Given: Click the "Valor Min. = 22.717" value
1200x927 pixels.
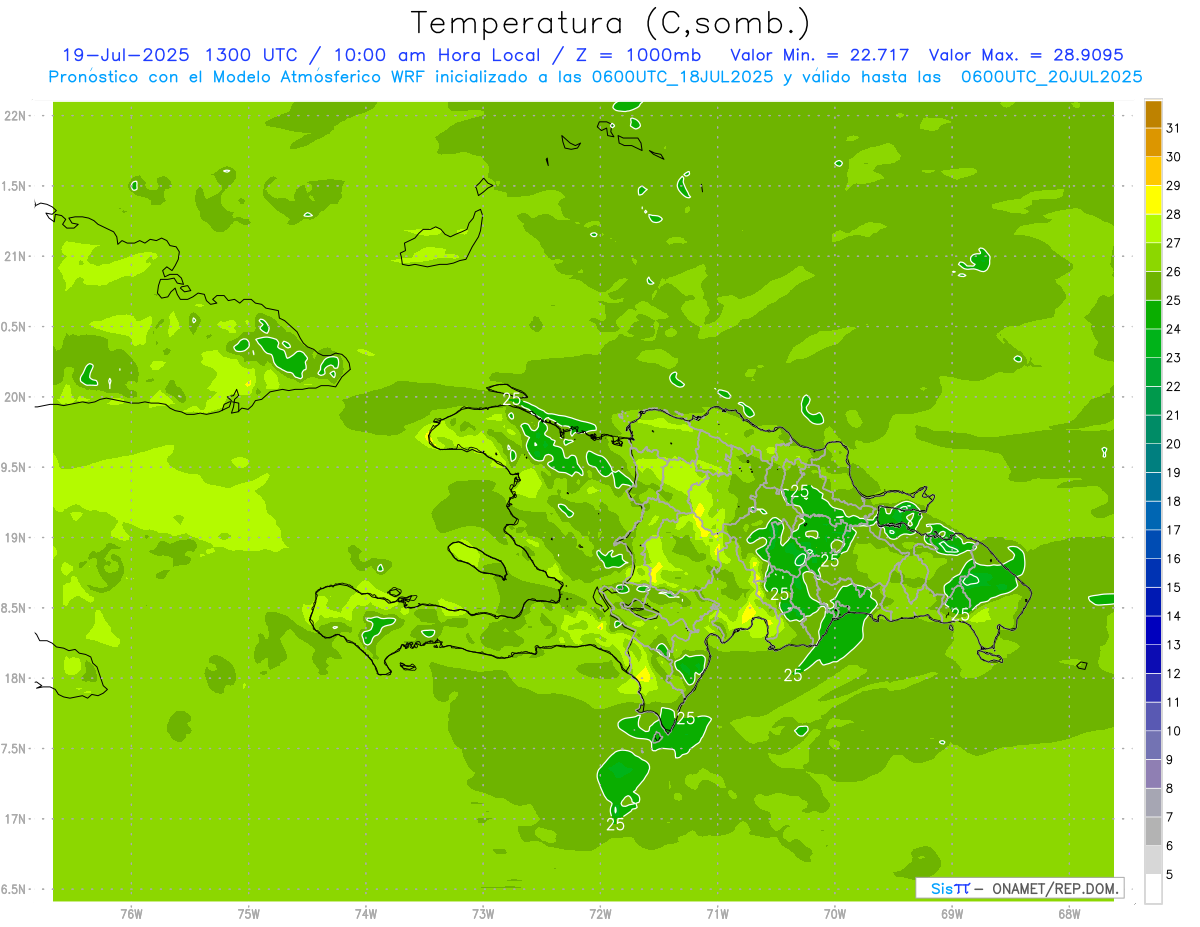Looking at the screenshot, I should (x=820, y=55).
